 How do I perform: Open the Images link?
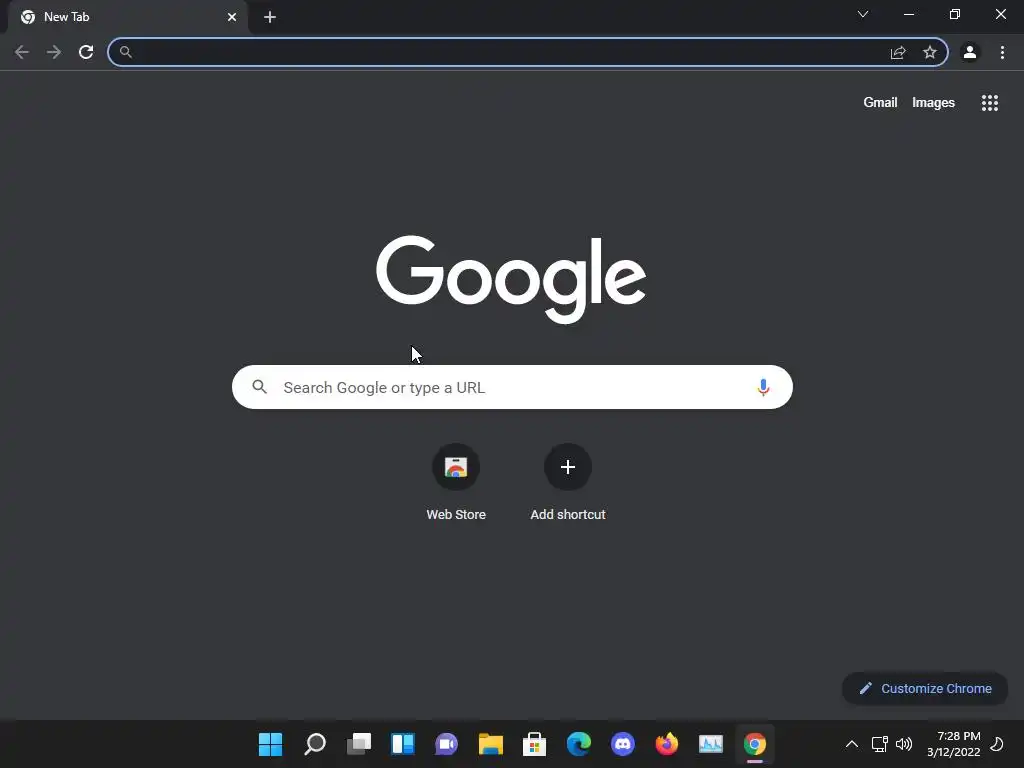click(933, 103)
